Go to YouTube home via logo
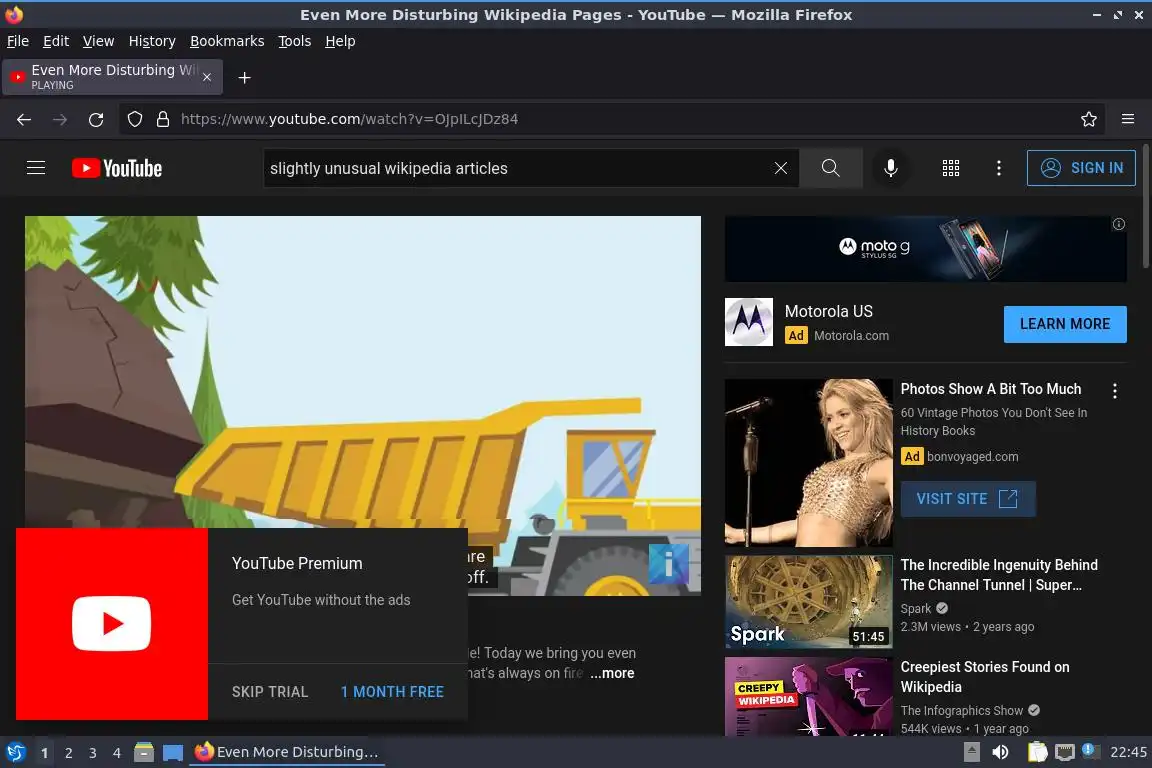 pos(117,168)
